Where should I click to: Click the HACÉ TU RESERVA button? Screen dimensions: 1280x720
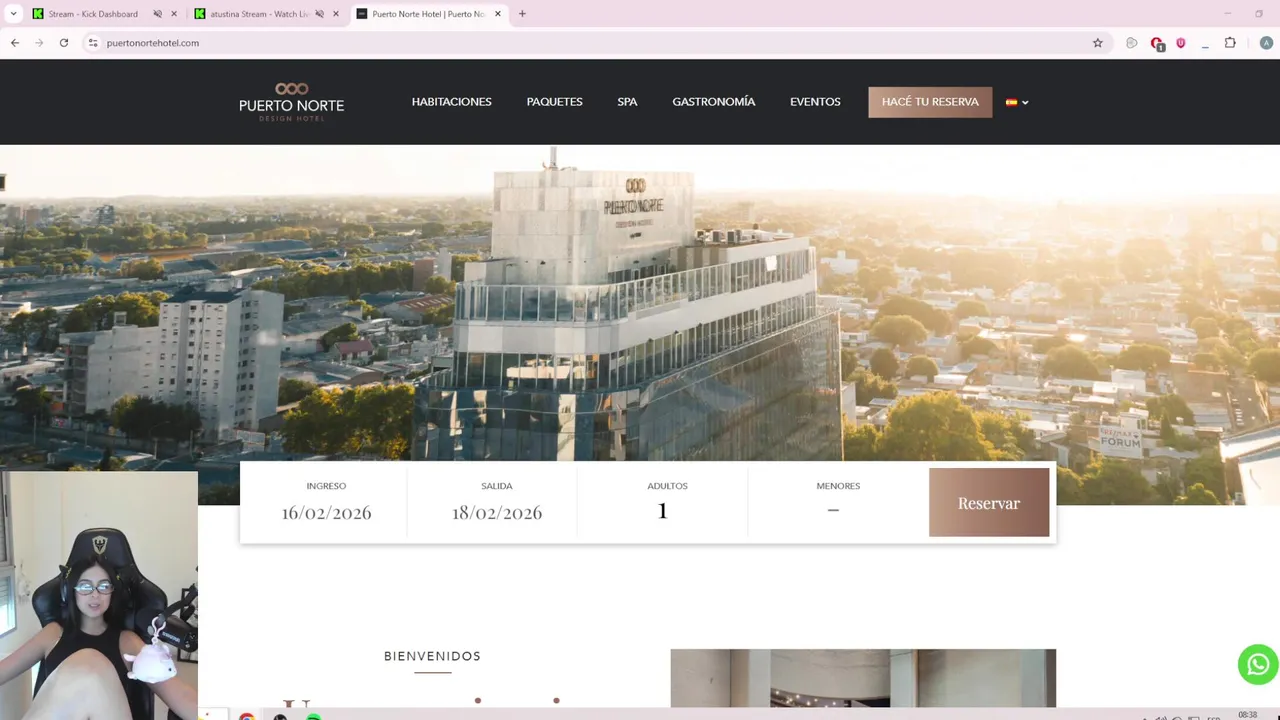[930, 102]
